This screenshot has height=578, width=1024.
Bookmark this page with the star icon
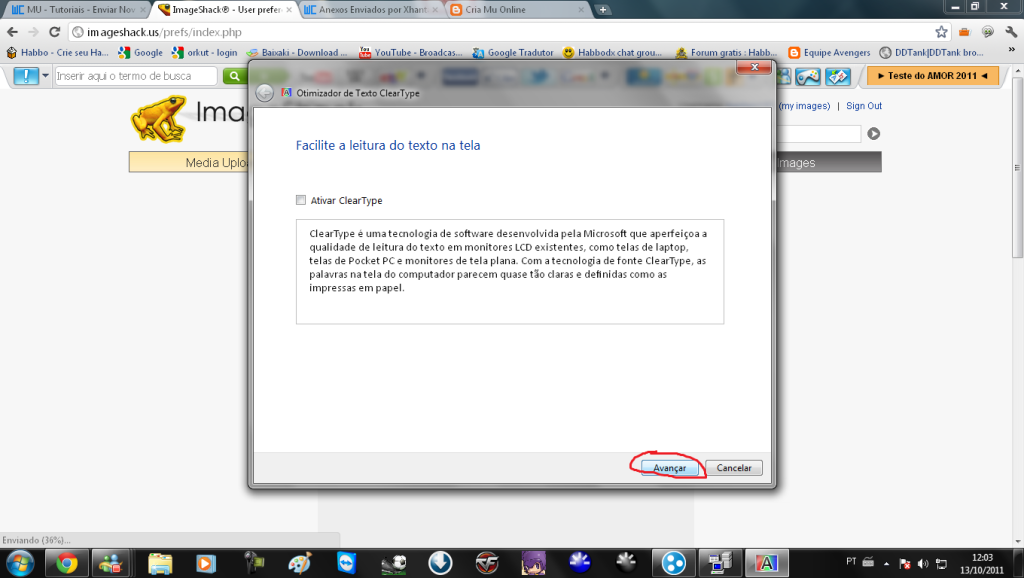(x=941, y=32)
